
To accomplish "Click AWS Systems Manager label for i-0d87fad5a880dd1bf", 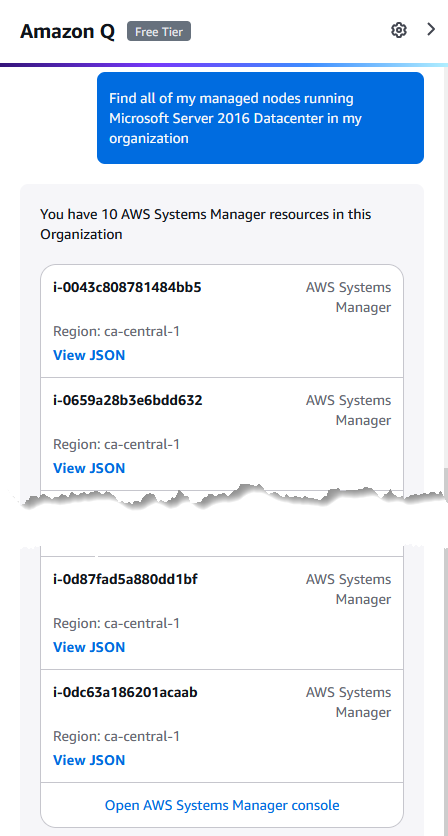I will pos(348,590).
